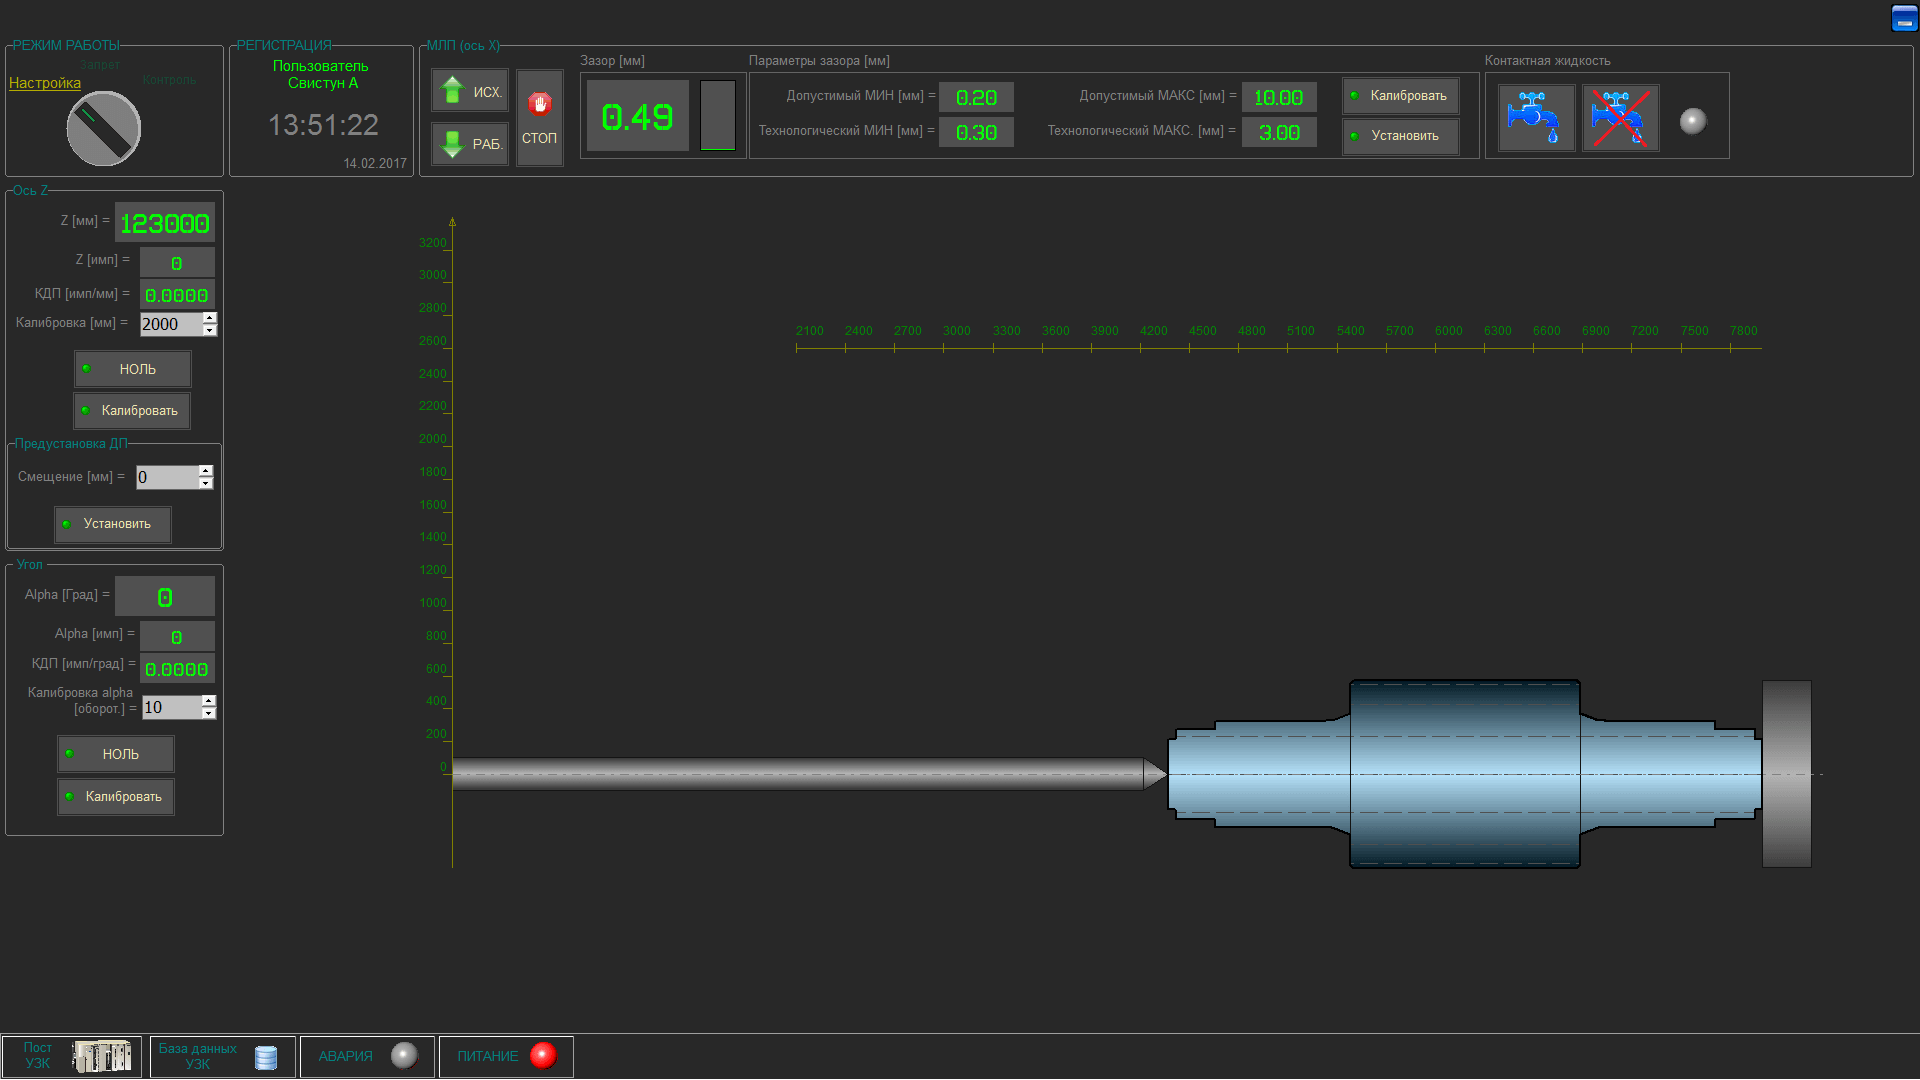The height and width of the screenshot is (1080, 1920).
Task: Click the database icon in status bar
Action: [265, 1055]
